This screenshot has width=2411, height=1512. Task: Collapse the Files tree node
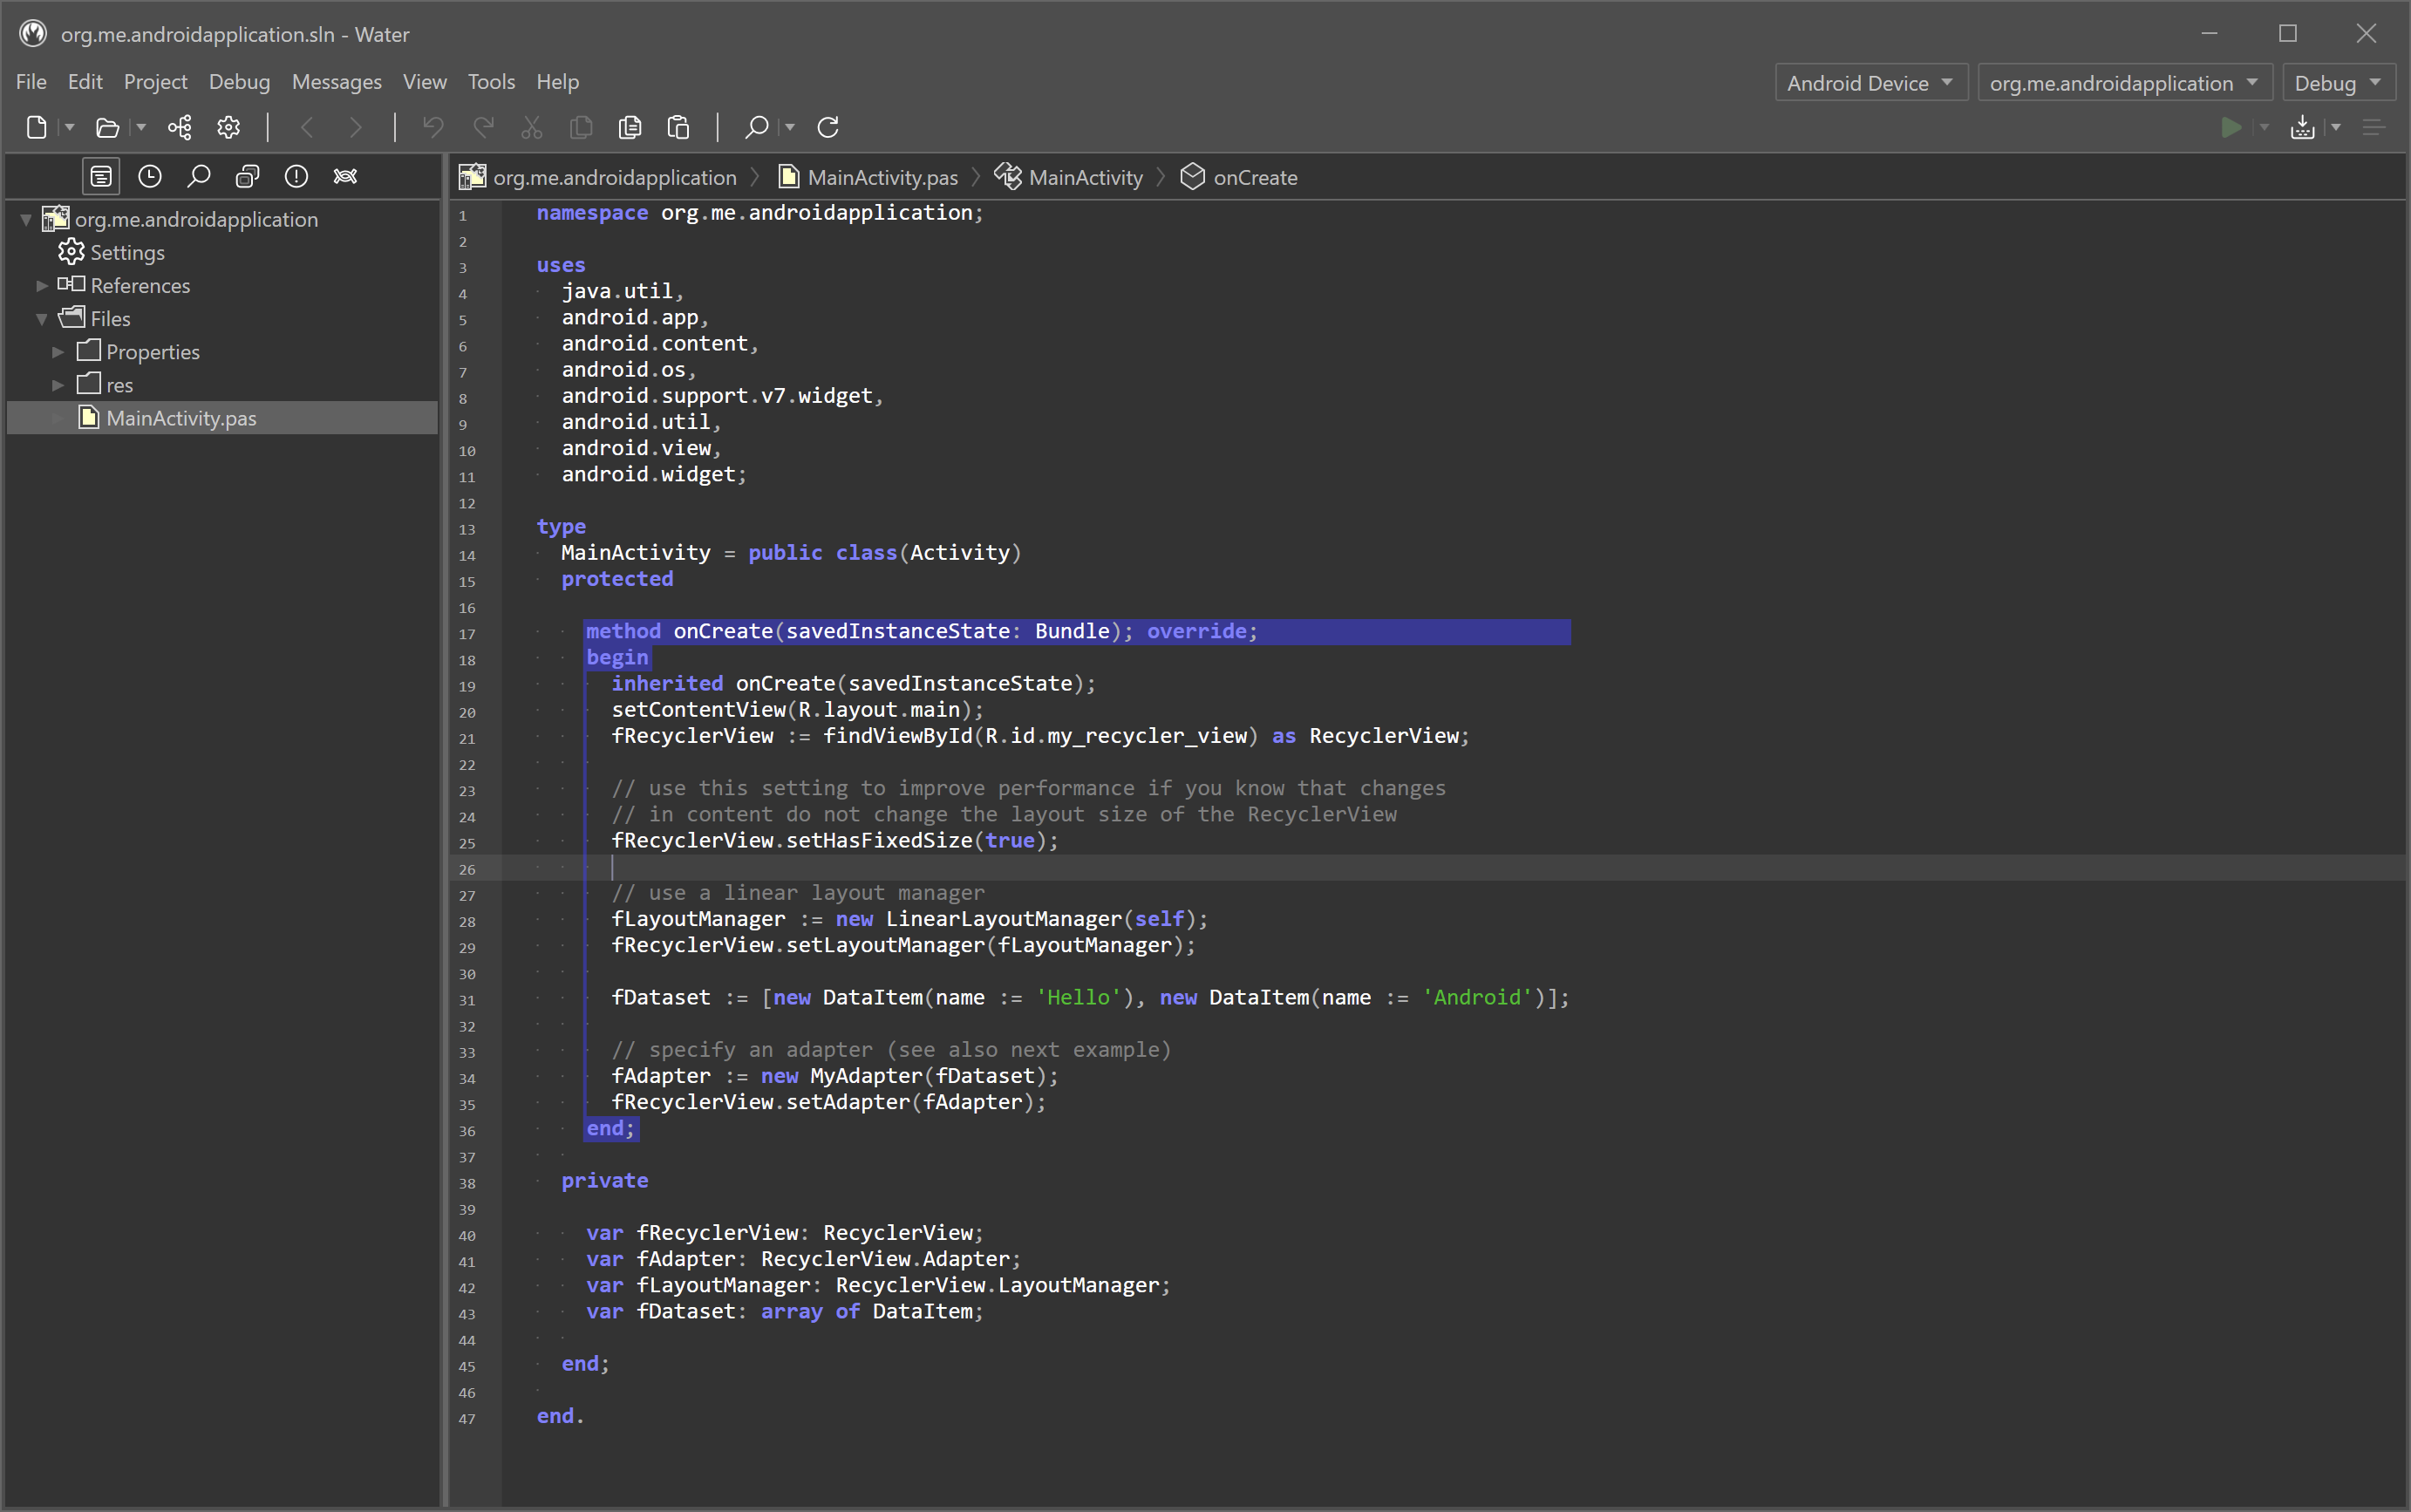(42, 319)
